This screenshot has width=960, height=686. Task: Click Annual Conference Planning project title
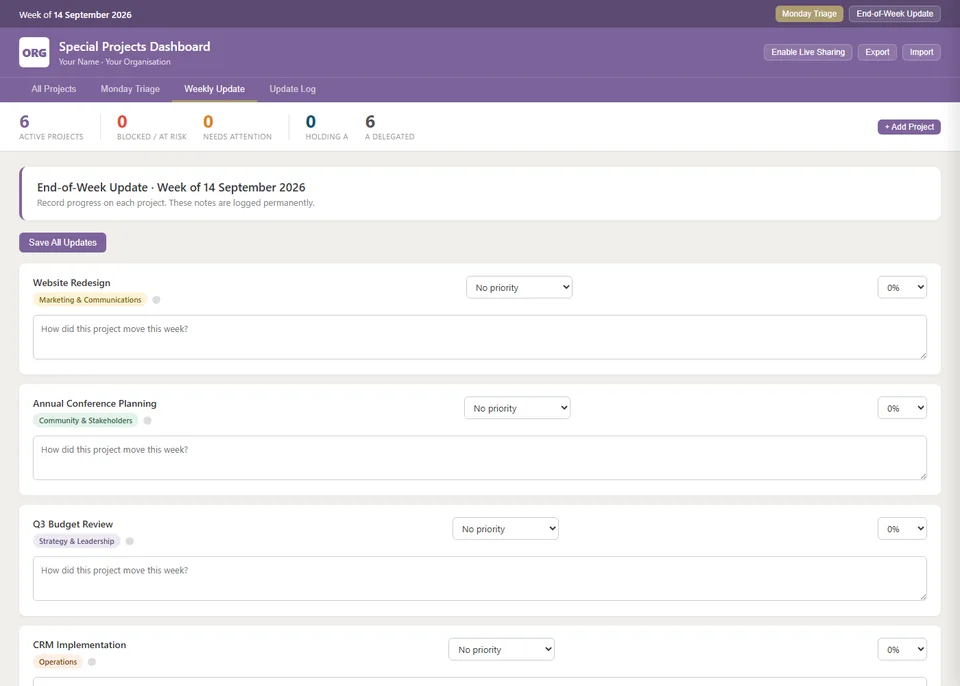95,404
